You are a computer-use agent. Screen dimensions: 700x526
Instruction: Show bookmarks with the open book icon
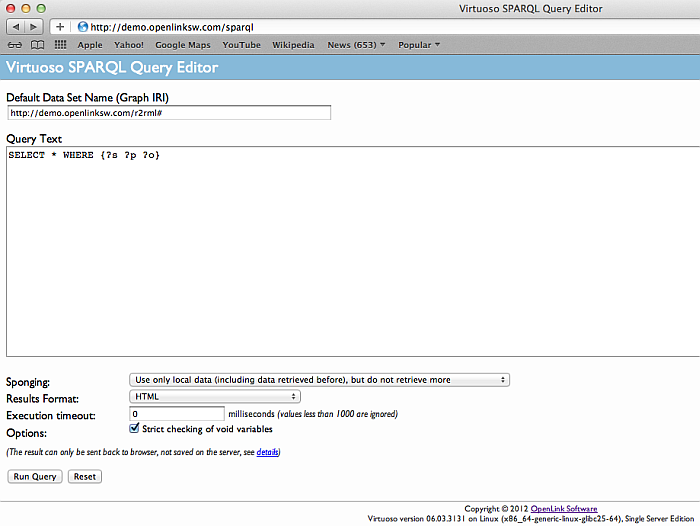(x=38, y=45)
